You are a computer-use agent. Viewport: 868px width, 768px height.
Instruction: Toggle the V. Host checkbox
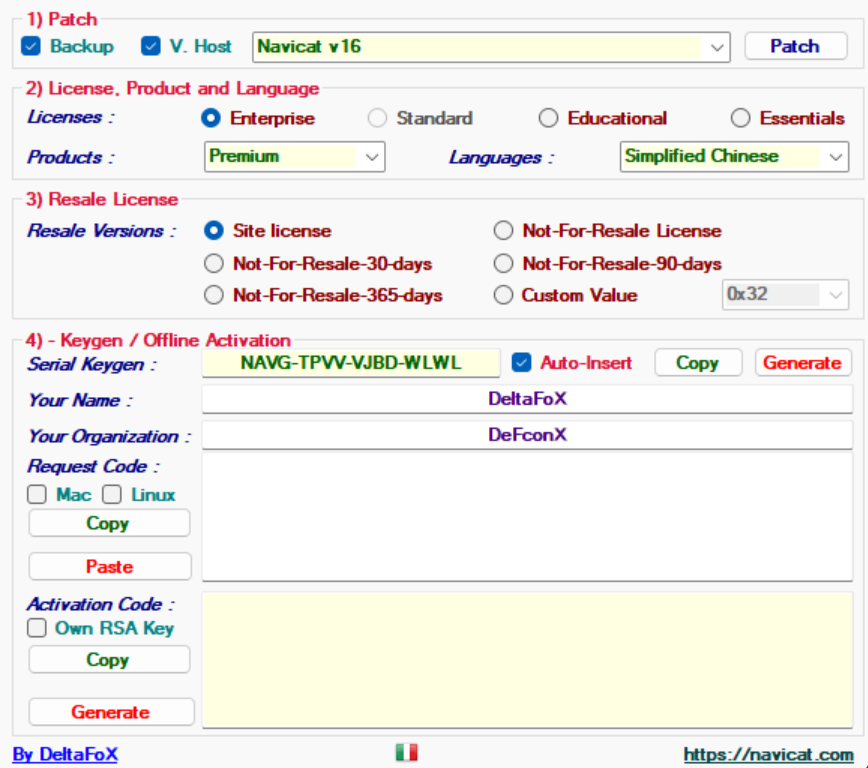pos(151,46)
